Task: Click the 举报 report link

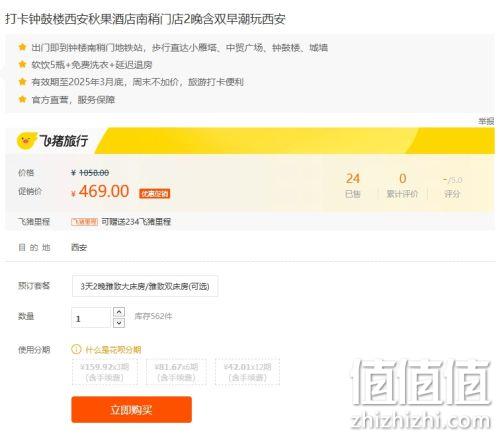Action: coord(486,122)
